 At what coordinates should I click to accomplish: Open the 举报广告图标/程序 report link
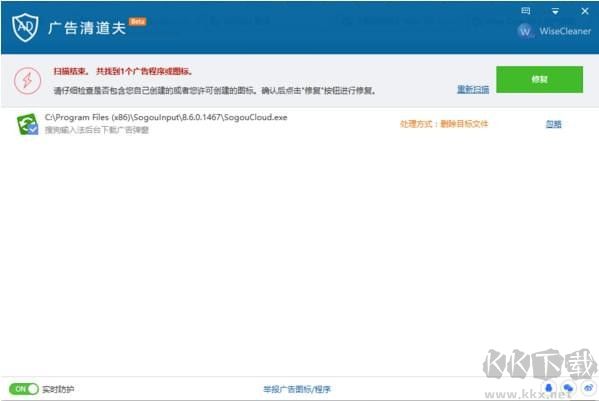click(297, 389)
